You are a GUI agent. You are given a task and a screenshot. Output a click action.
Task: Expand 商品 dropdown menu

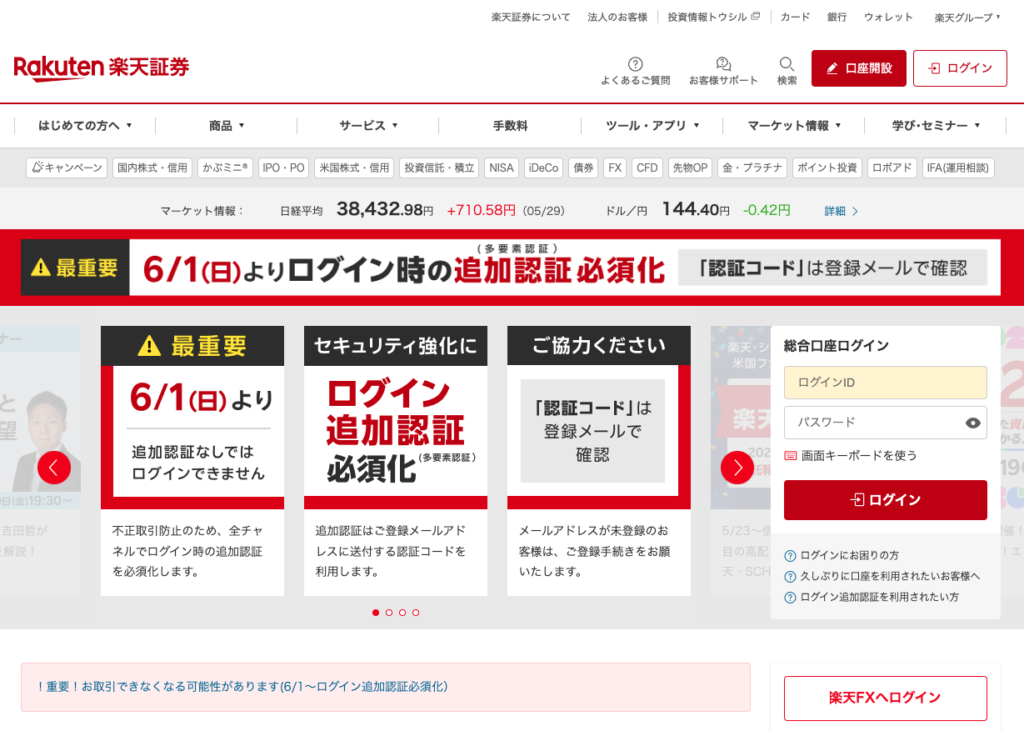(x=226, y=125)
